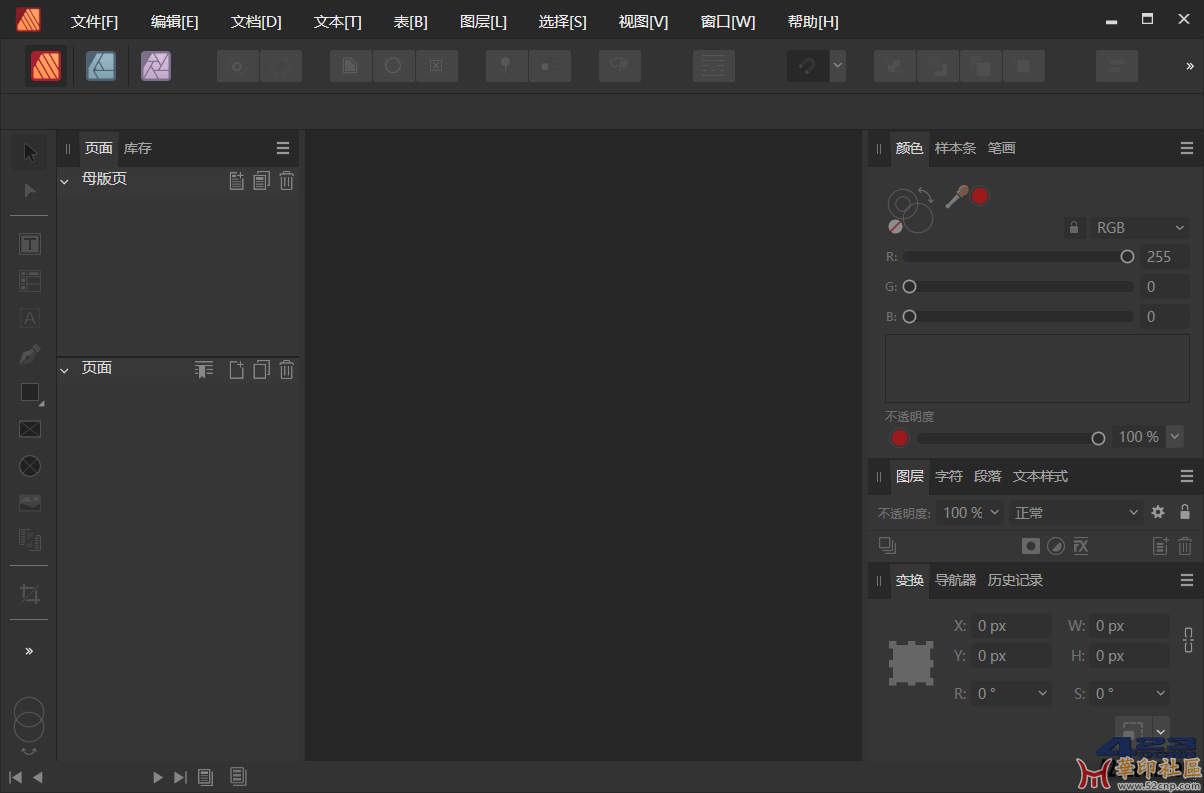Switch to the 历史记录 tab

click(x=1015, y=580)
